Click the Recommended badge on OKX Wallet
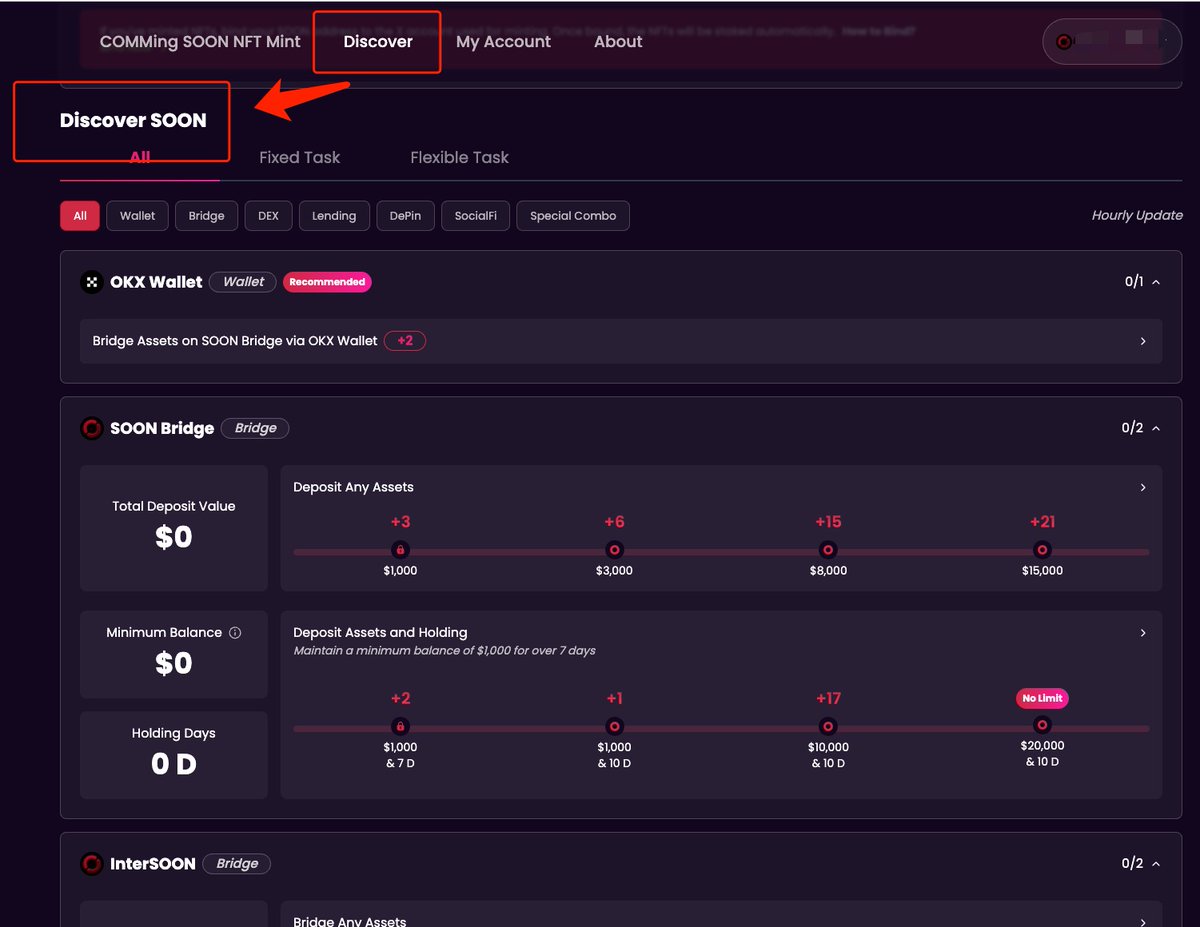 [327, 282]
